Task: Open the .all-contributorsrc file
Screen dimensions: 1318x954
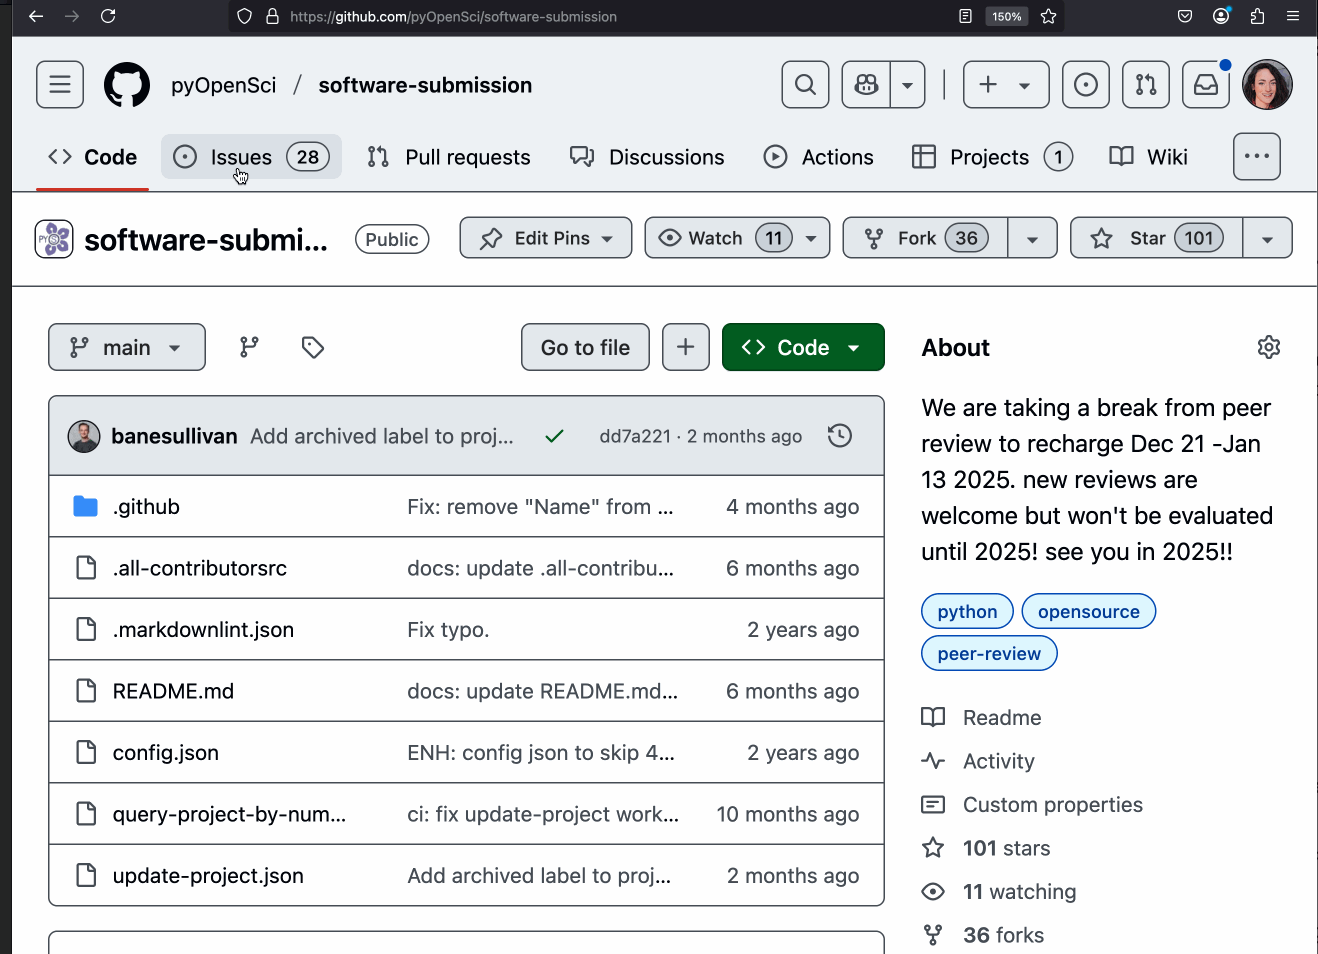Action: 200,568
